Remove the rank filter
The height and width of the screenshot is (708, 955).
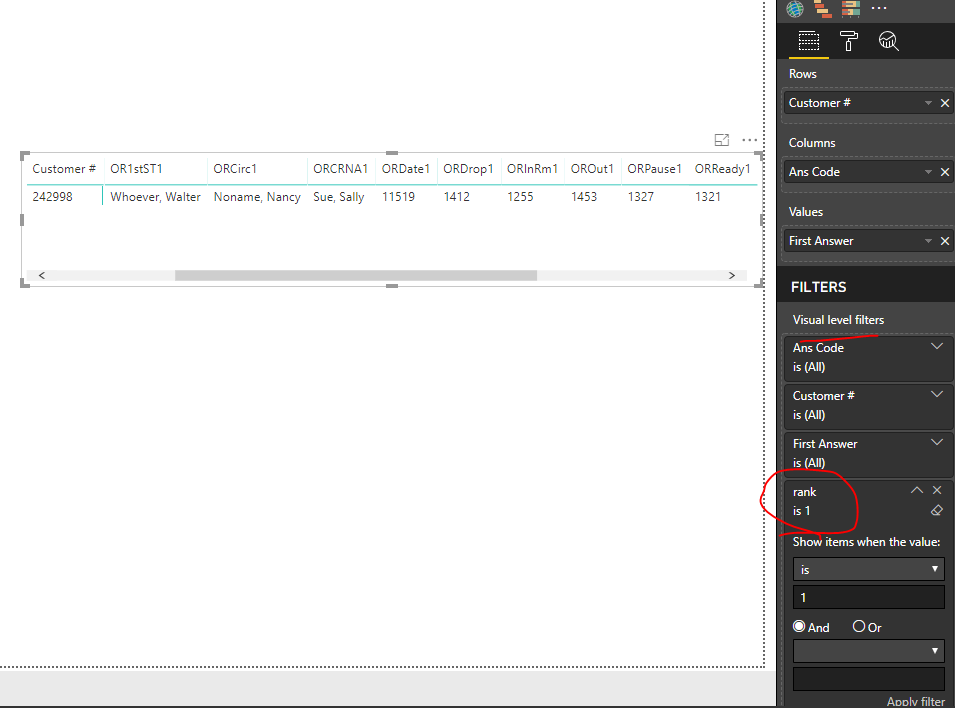(937, 490)
